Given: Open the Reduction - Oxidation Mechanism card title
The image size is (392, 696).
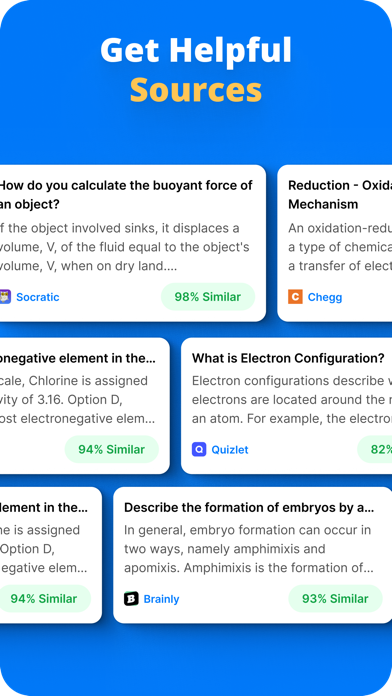Looking at the screenshot, I should (340, 195).
